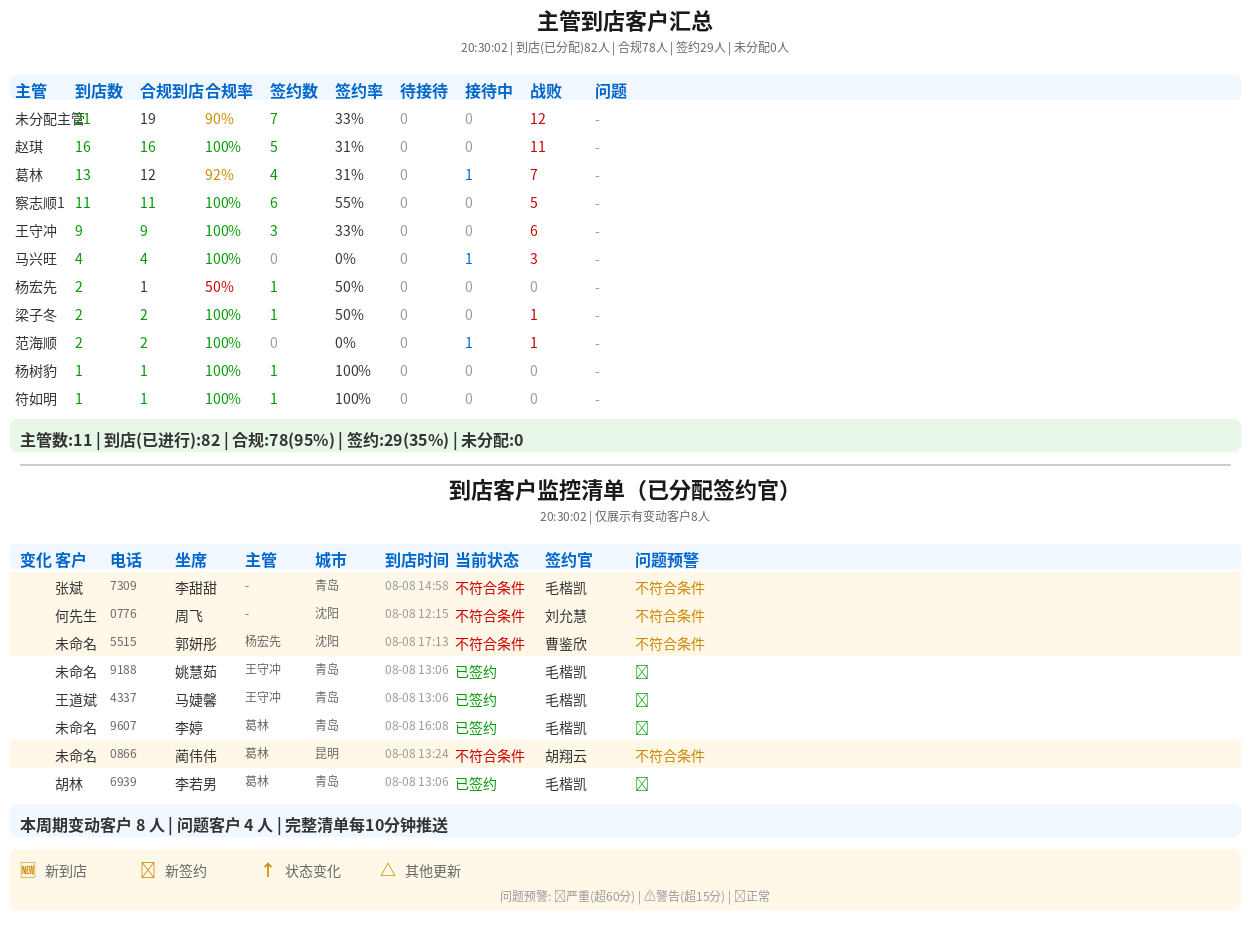Click the 到店数 column header
The height and width of the screenshot is (952, 1250).
[x=99, y=91]
